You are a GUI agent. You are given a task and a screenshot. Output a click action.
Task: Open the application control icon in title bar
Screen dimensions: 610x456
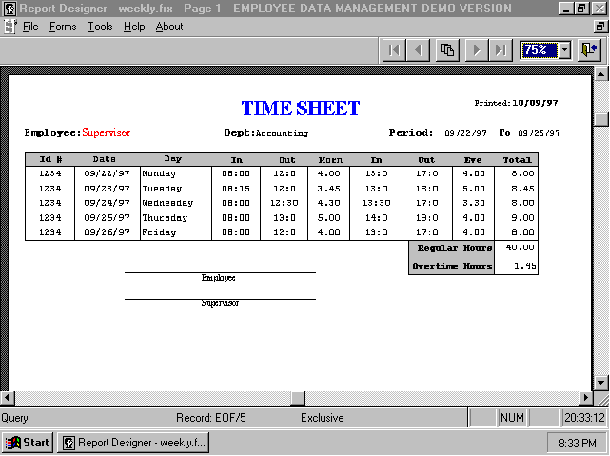pos(9,9)
